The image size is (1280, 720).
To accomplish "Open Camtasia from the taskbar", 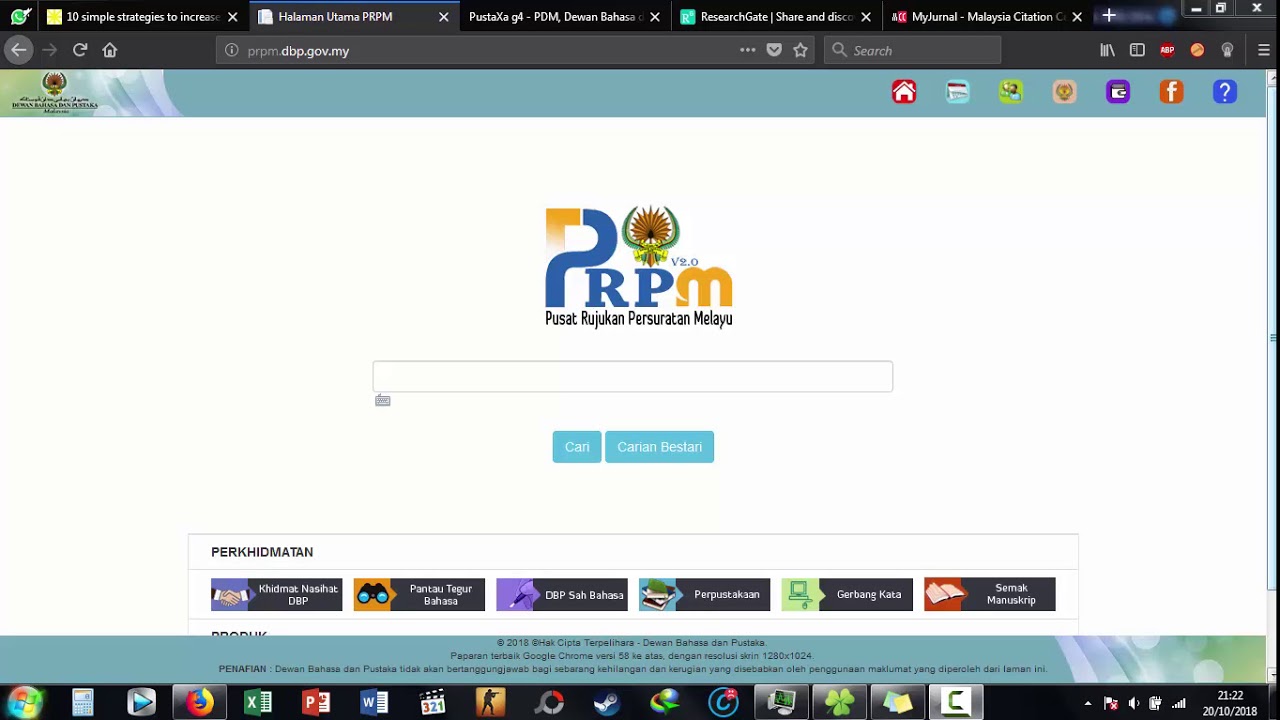I will 956,703.
